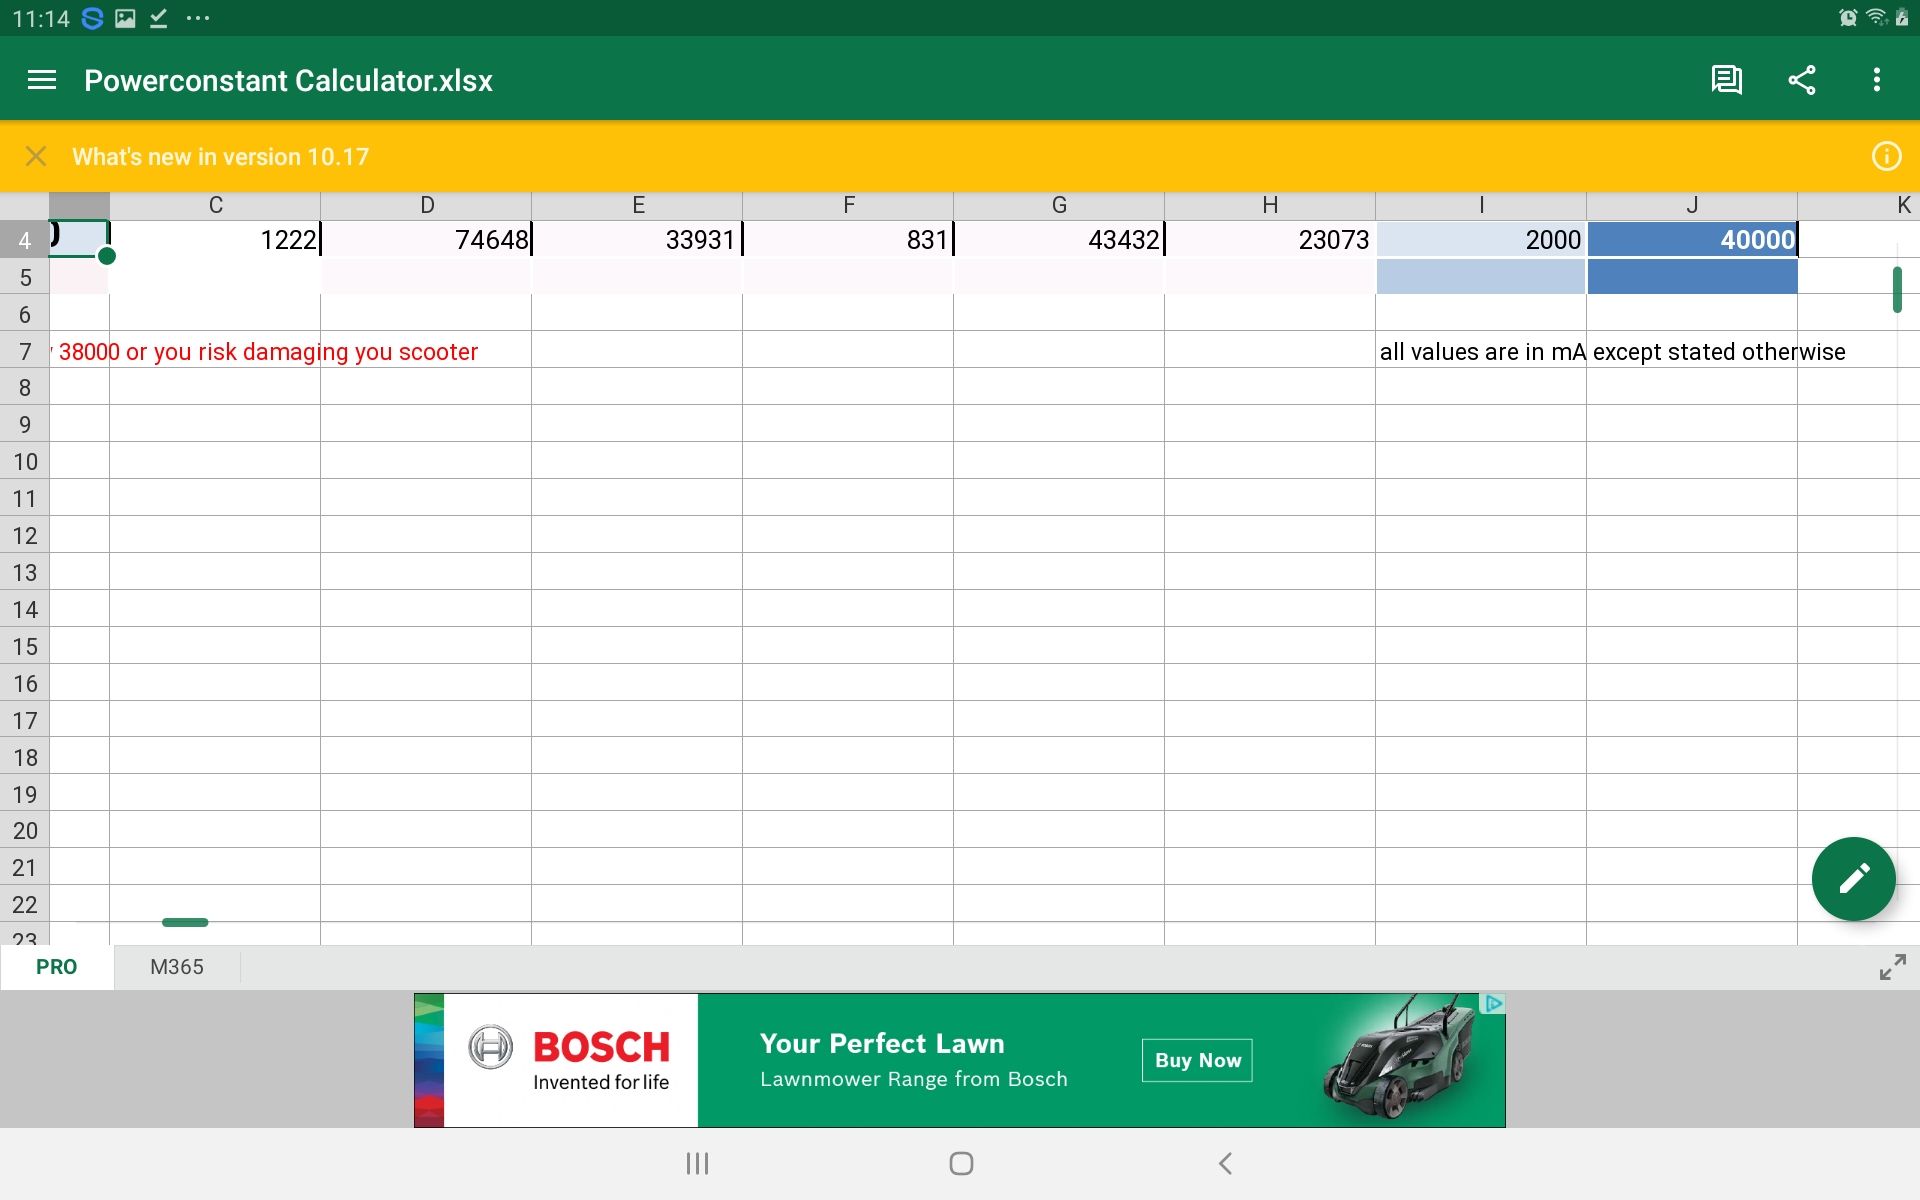This screenshot has width=1920, height=1200.
Task: Select the PRO sheet tab
Action: click(x=56, y=967)
